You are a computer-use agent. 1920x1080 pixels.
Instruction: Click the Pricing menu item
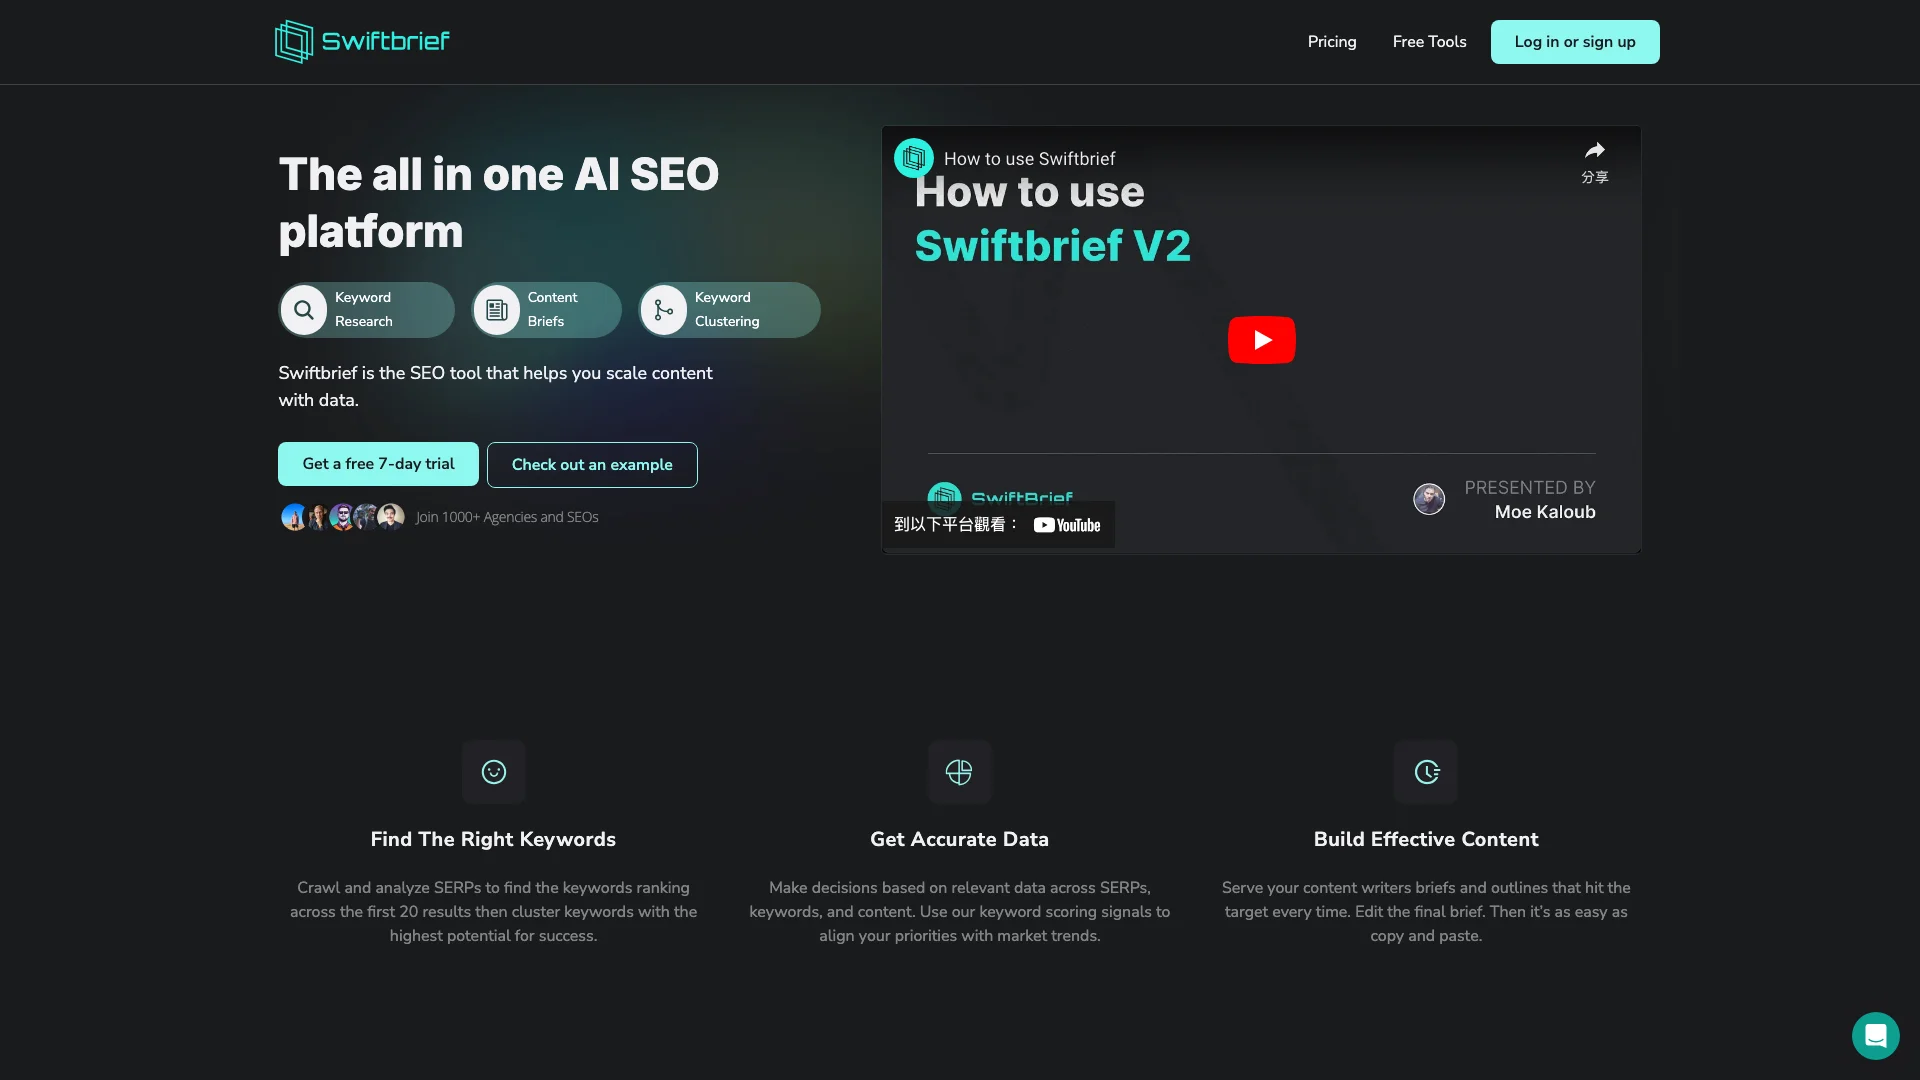(1332, 42)
